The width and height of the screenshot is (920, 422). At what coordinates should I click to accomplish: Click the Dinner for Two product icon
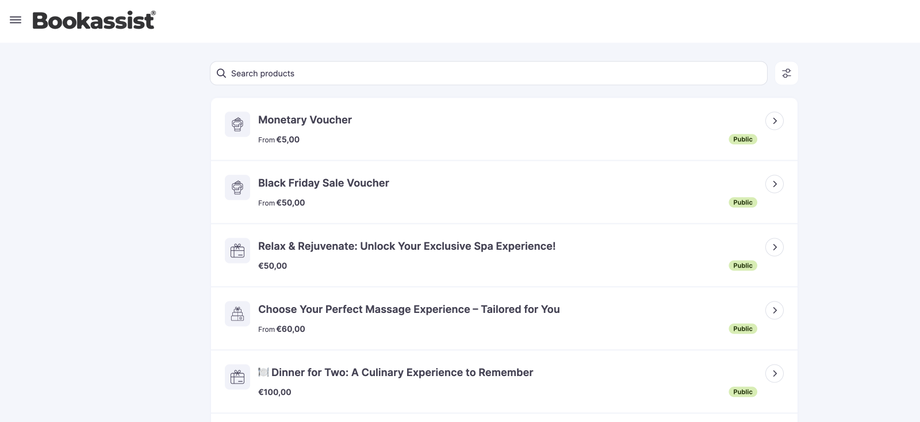[237, 377]
